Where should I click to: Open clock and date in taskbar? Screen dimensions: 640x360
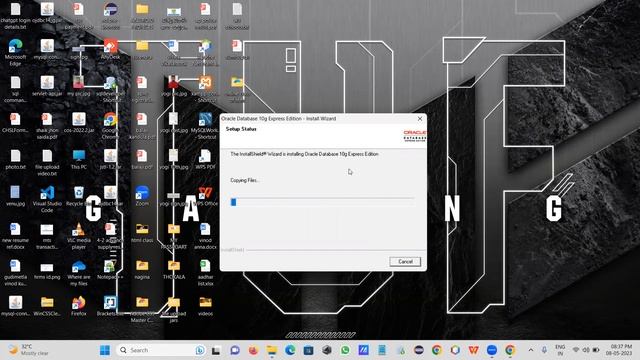[620, 350]
